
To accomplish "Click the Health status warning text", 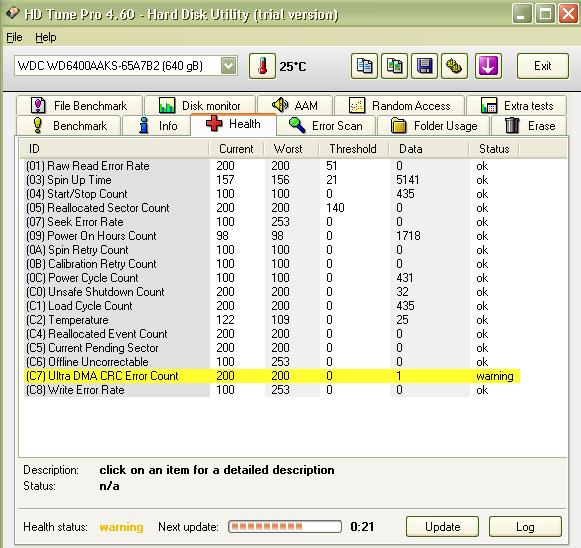I will [121, 527].
